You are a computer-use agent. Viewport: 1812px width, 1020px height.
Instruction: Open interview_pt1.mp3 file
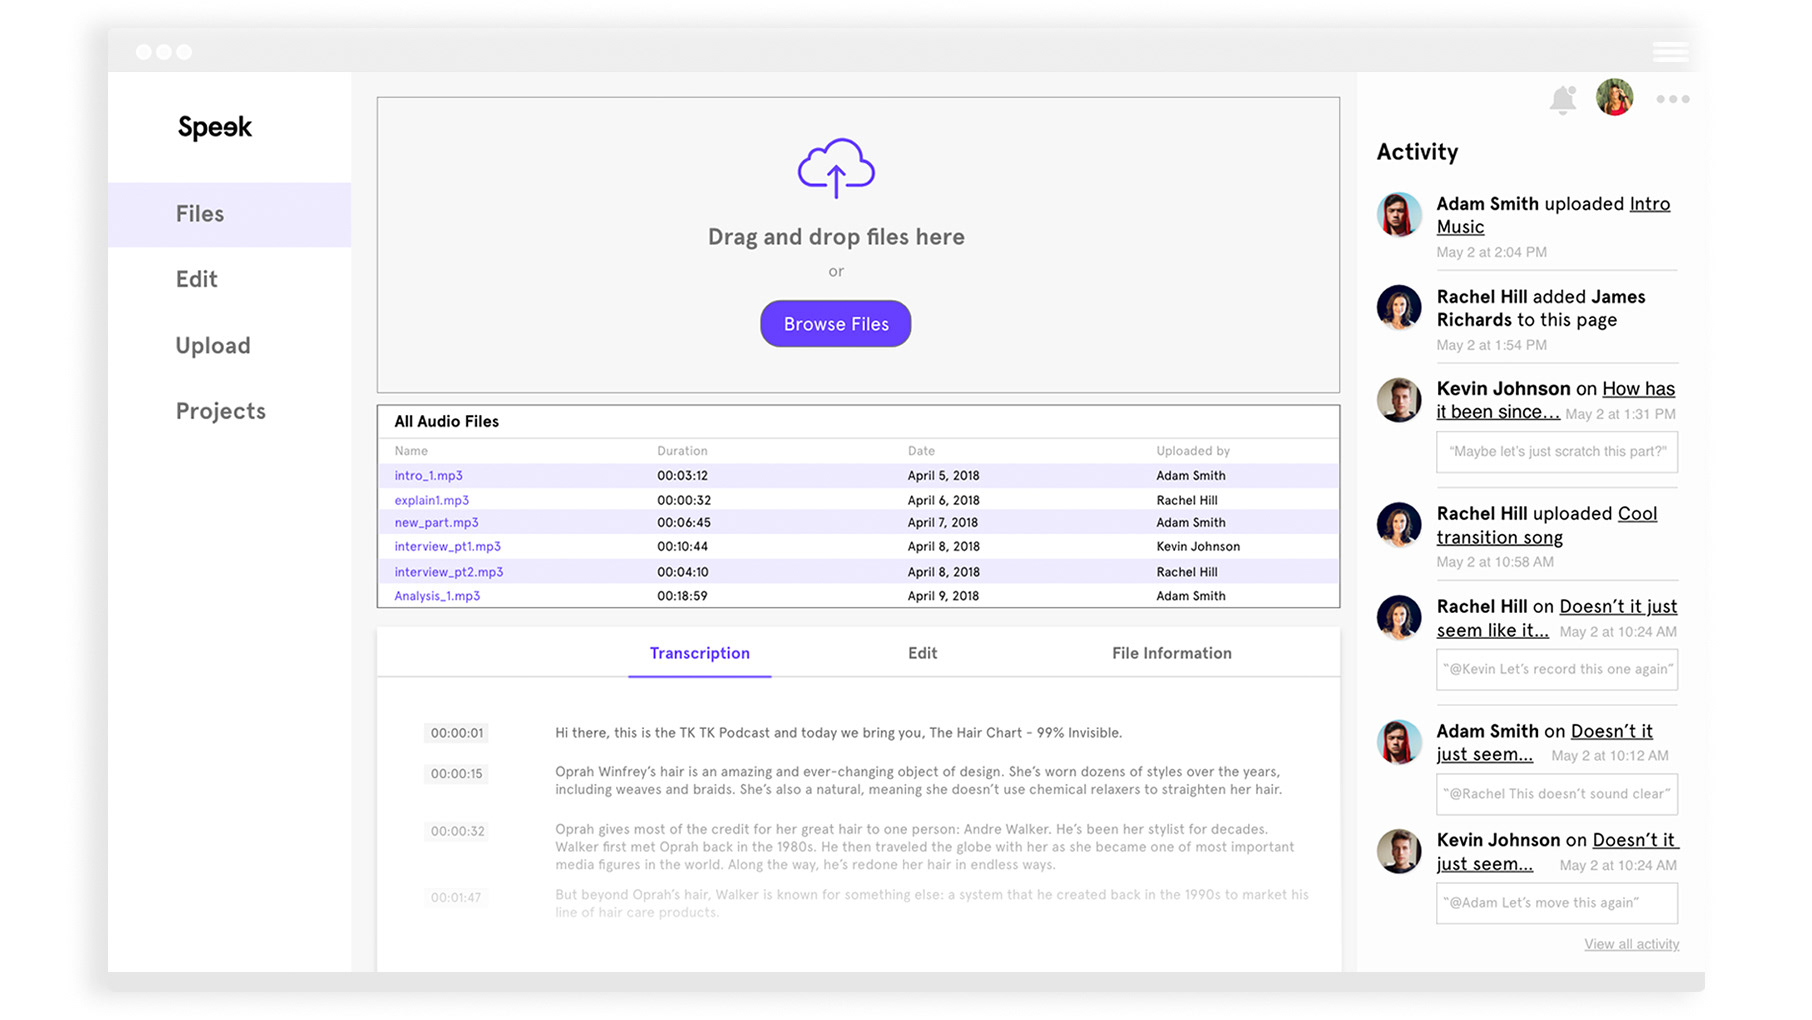coord(447,546)
